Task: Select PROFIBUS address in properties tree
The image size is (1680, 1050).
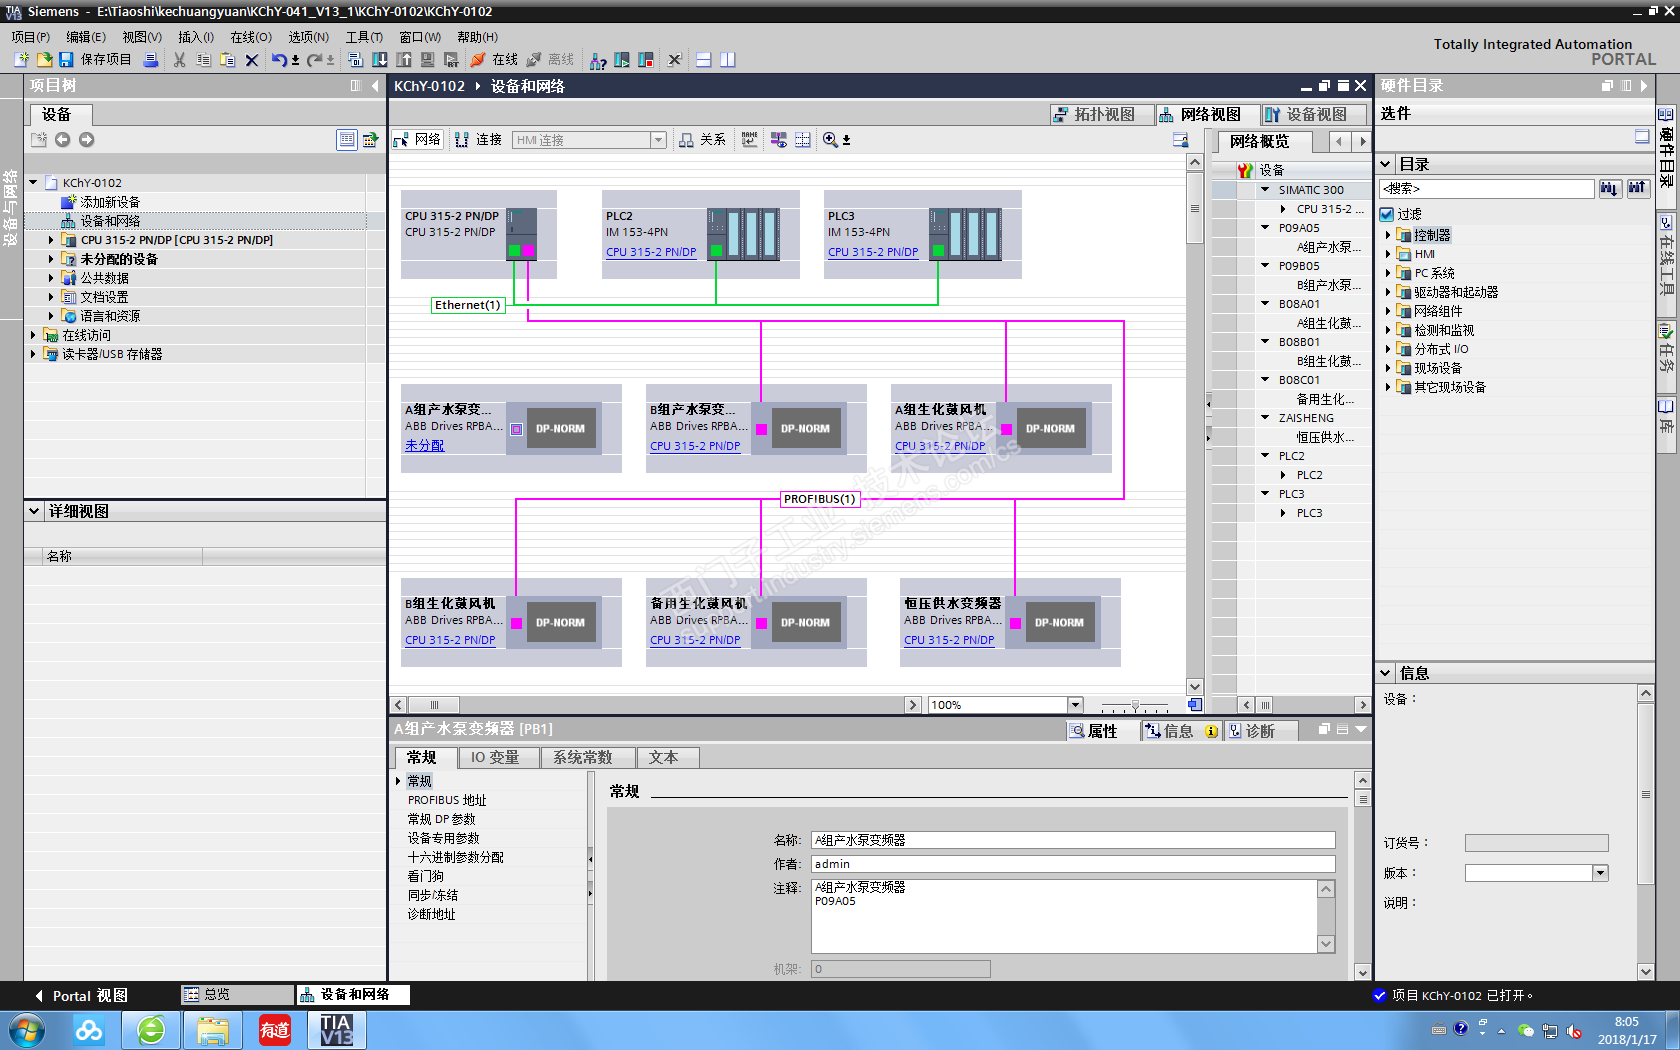Action: (447, 800)
